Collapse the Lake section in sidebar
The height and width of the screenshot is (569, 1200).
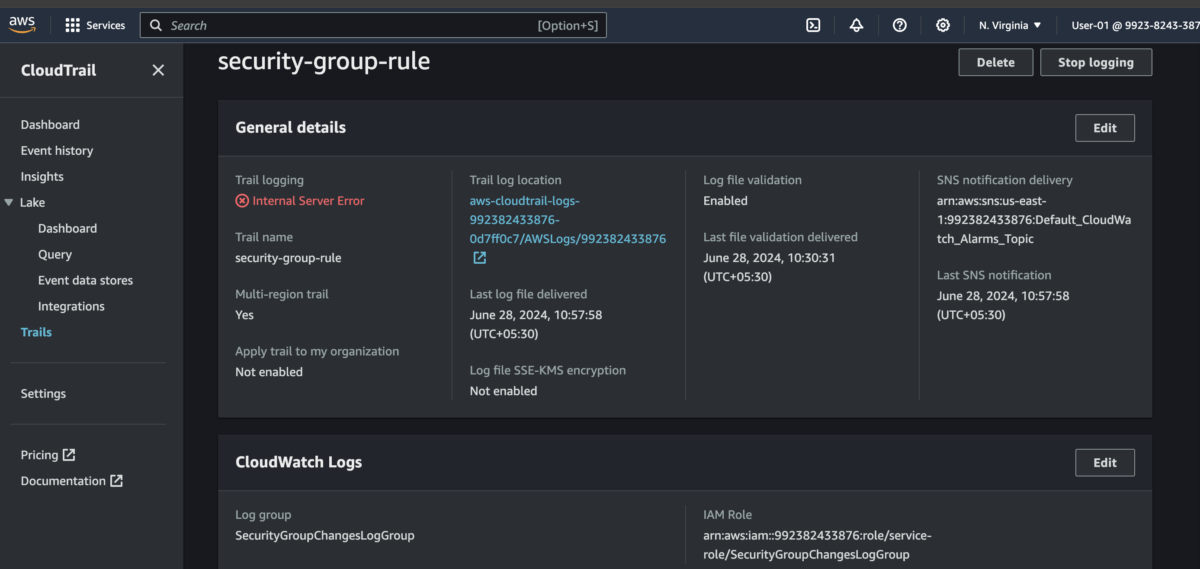10,203
